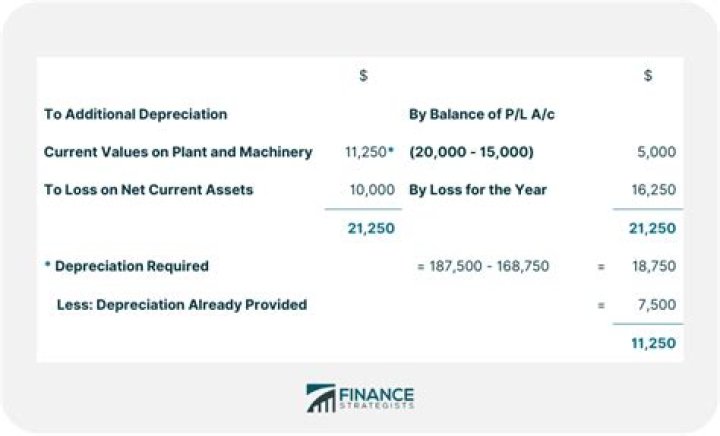Select the 16,250 loss for the year amount
Image resolution: width=720 pixels, height=436 pixels.
tap(654, 190)
